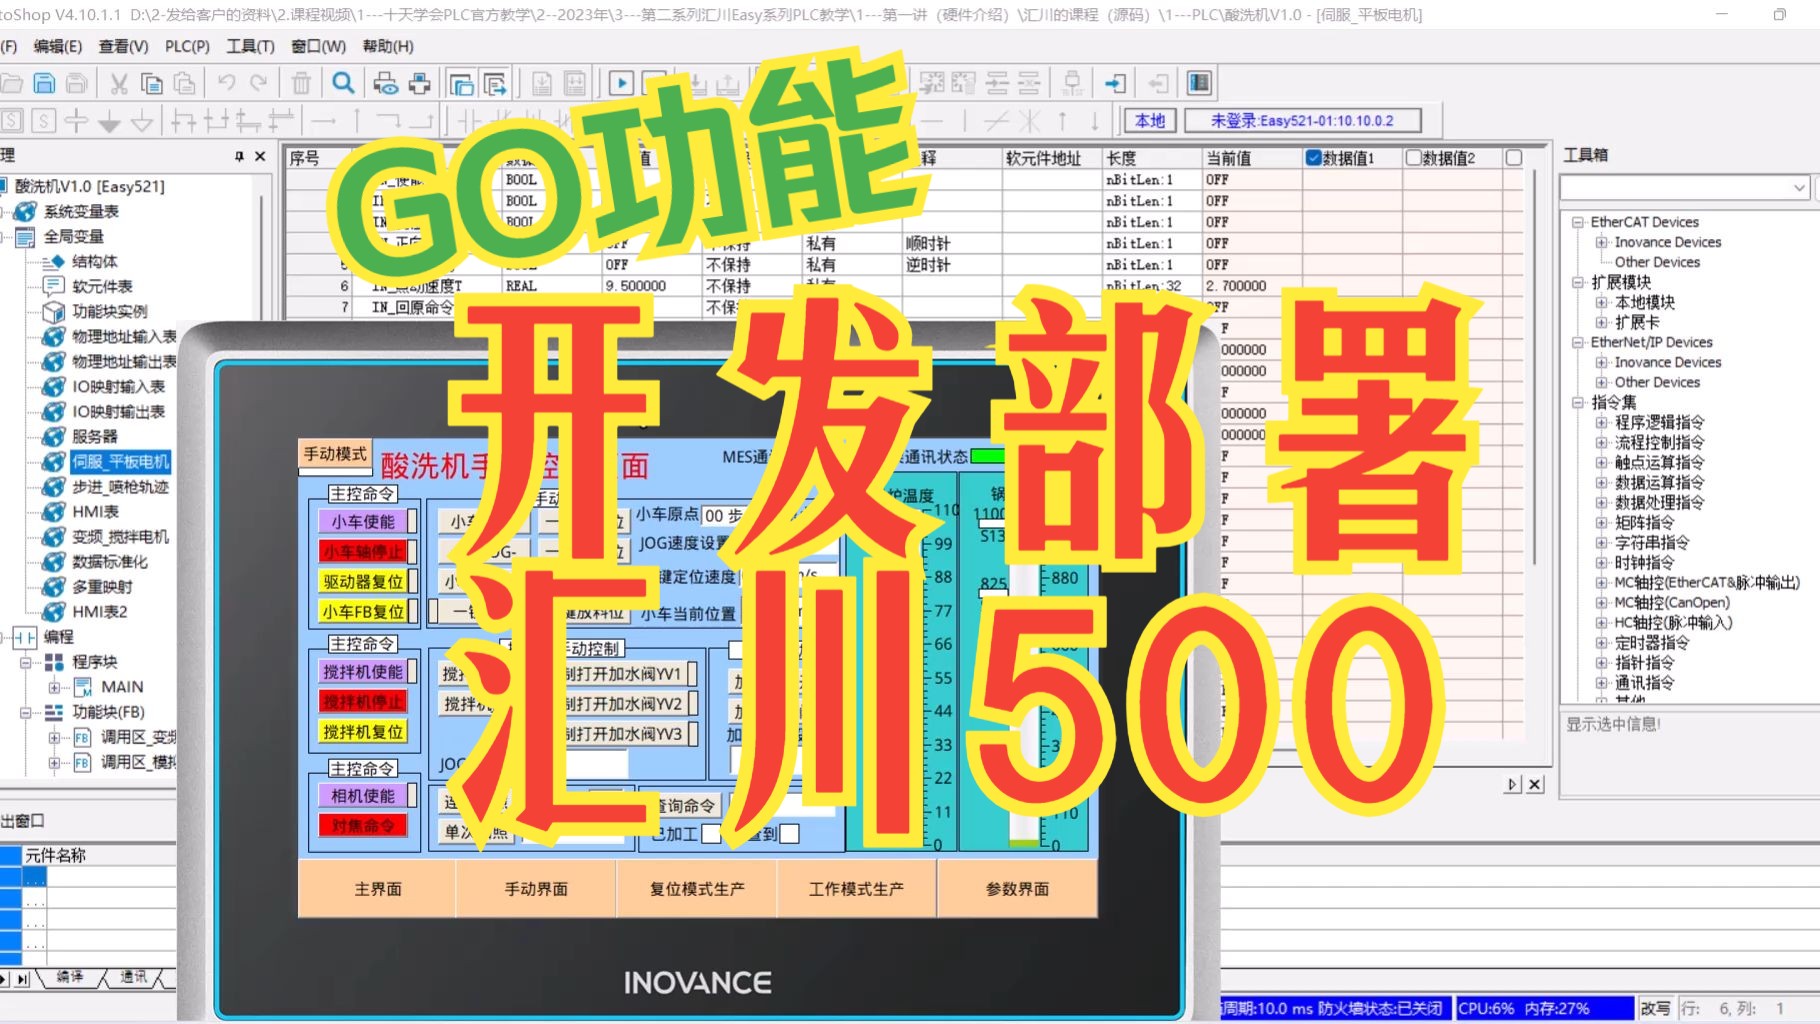Open the 工具(T) menu

point(250,46)
